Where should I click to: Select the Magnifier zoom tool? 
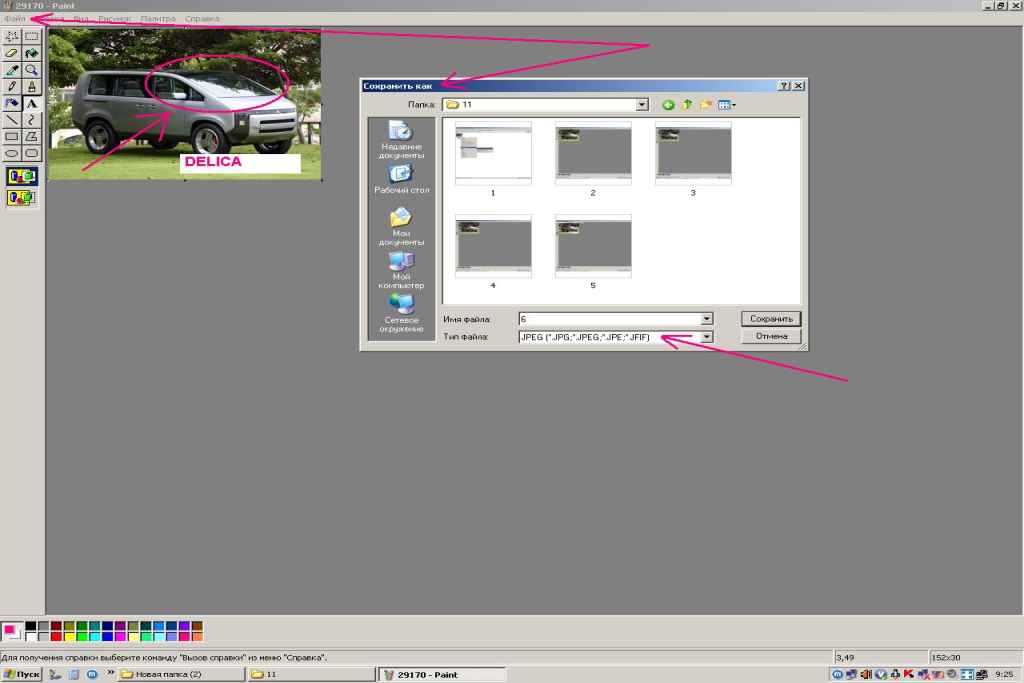tap(32, 70)
